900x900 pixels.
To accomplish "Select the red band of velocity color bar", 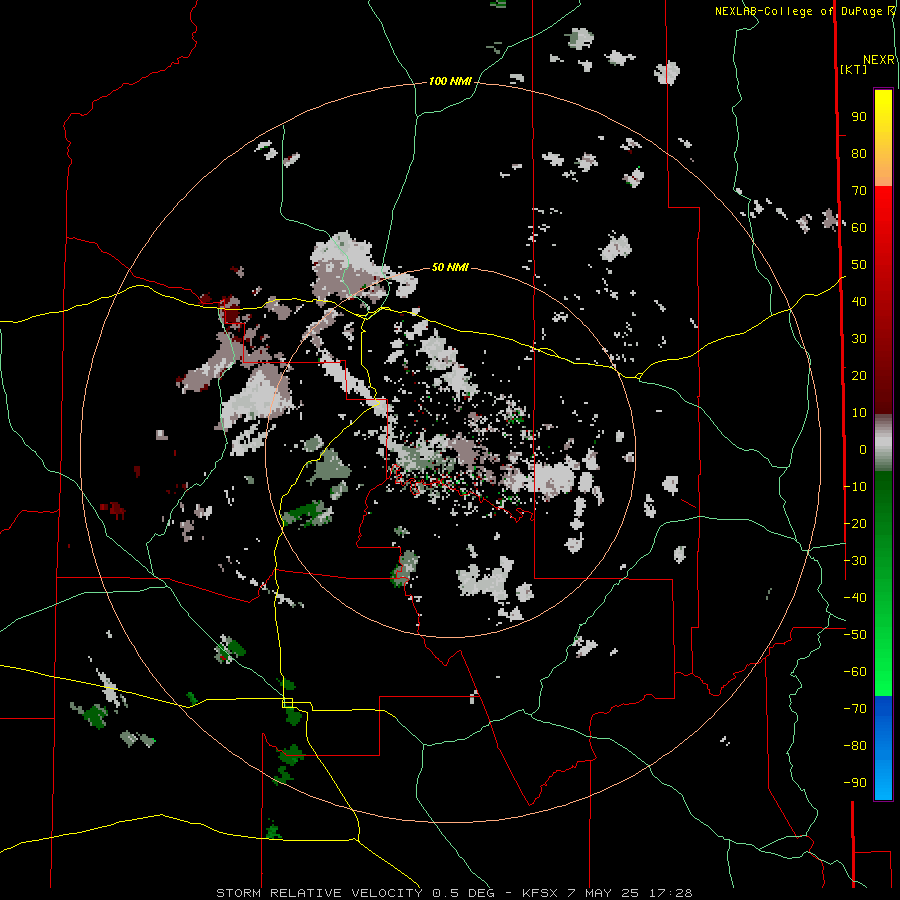I will click(x=883, y=300).
